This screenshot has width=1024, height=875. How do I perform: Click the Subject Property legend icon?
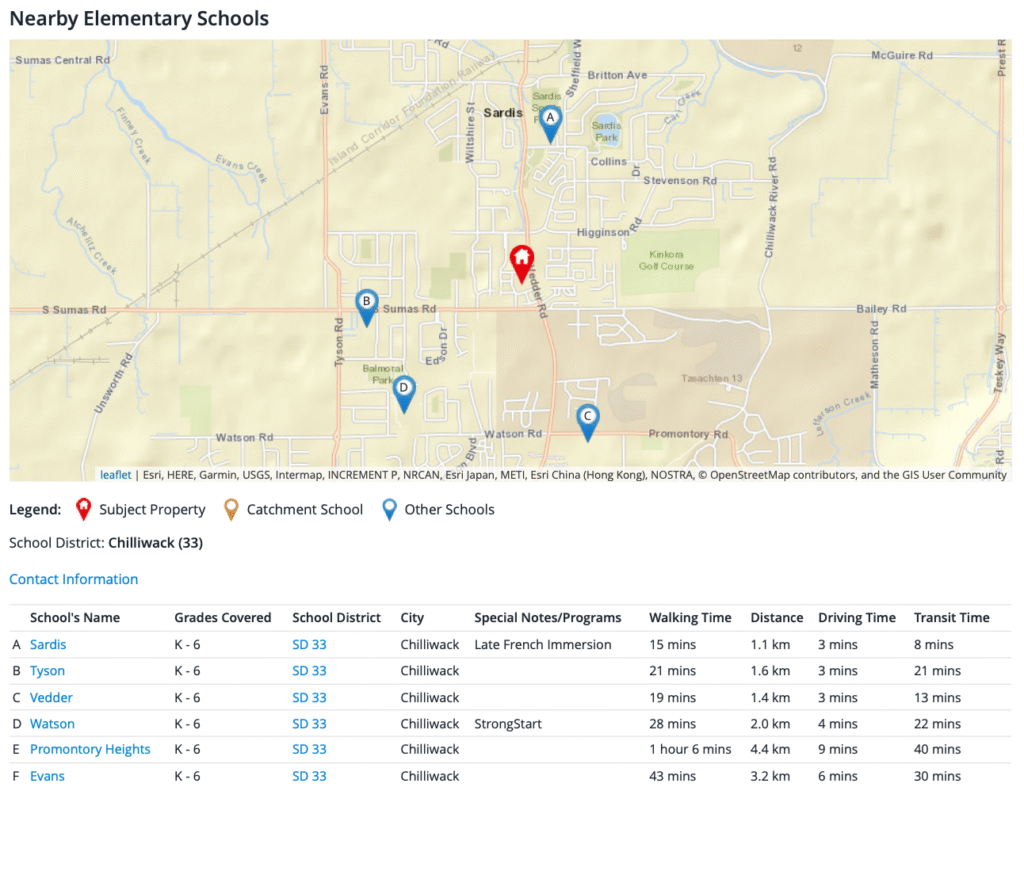(84, 510)
